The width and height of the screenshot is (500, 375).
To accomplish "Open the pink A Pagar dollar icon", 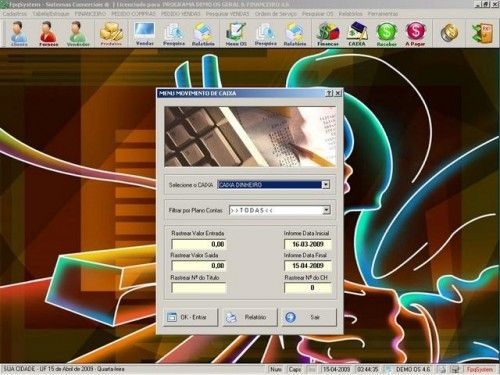I will (x=415, y=33).
